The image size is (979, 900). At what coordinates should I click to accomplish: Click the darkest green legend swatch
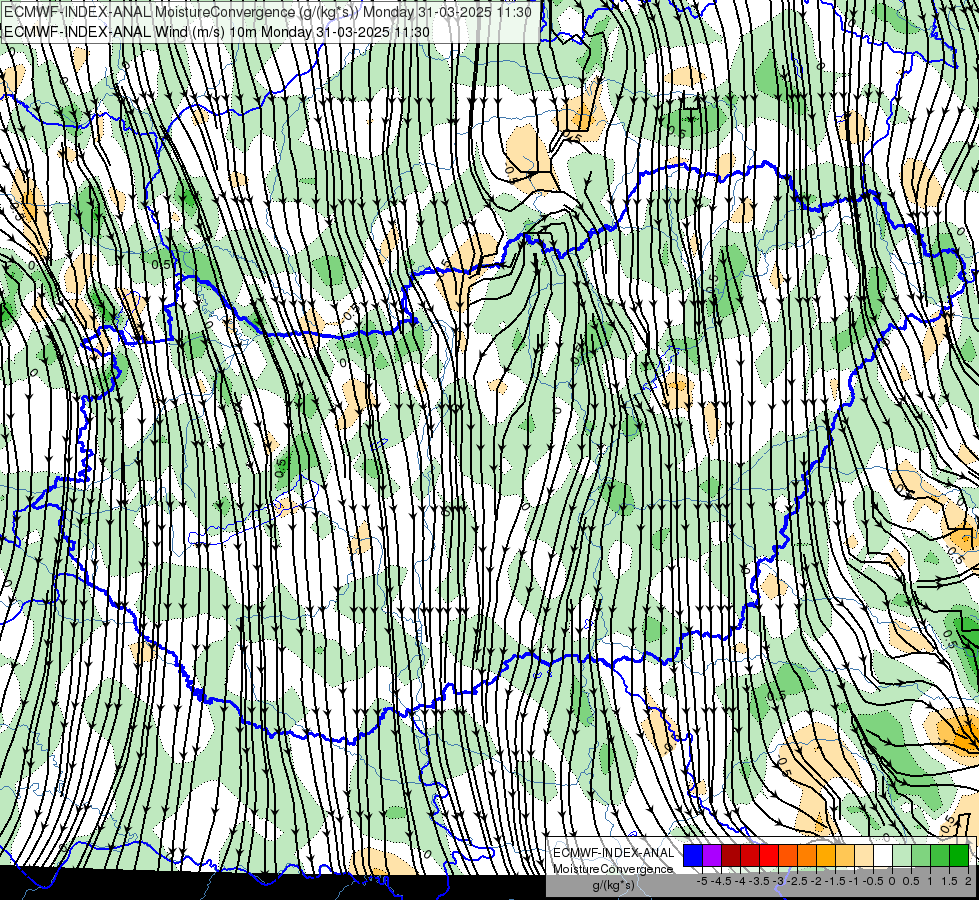pyautogui.click(x=959, y=855)
